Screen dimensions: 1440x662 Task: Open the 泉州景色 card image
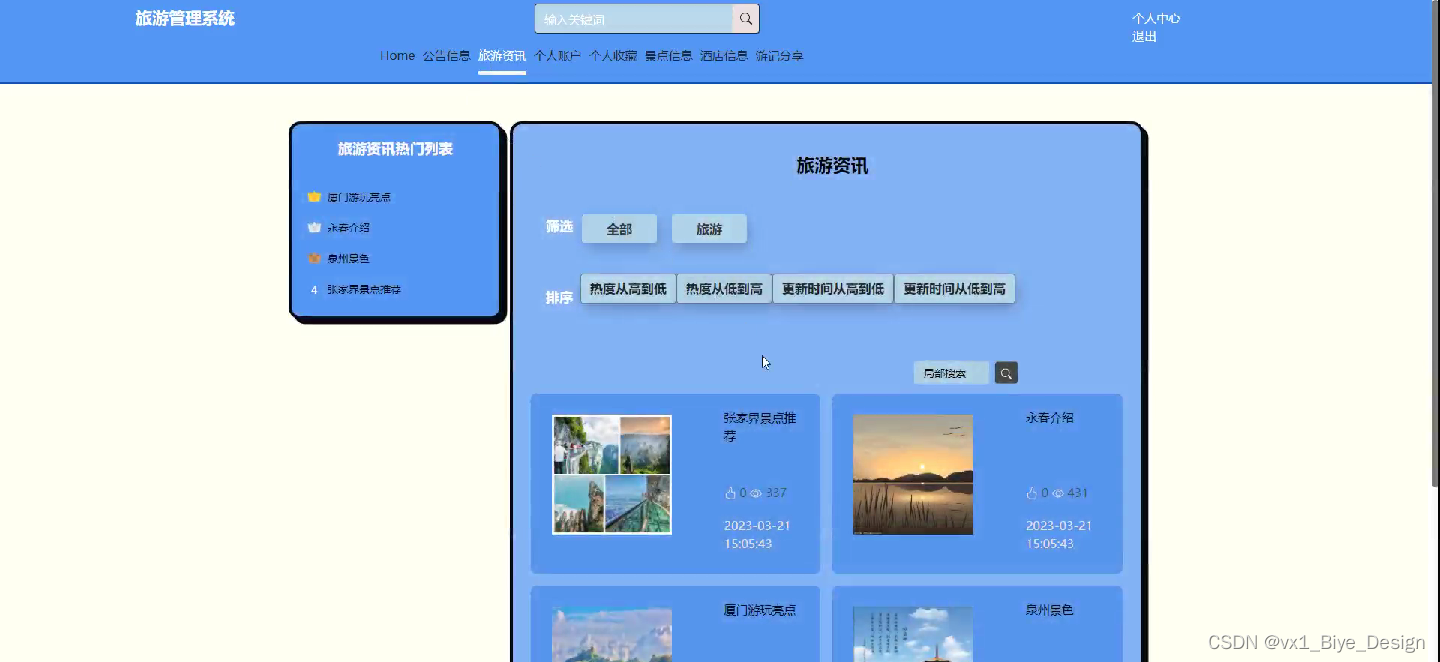[913, 634]
